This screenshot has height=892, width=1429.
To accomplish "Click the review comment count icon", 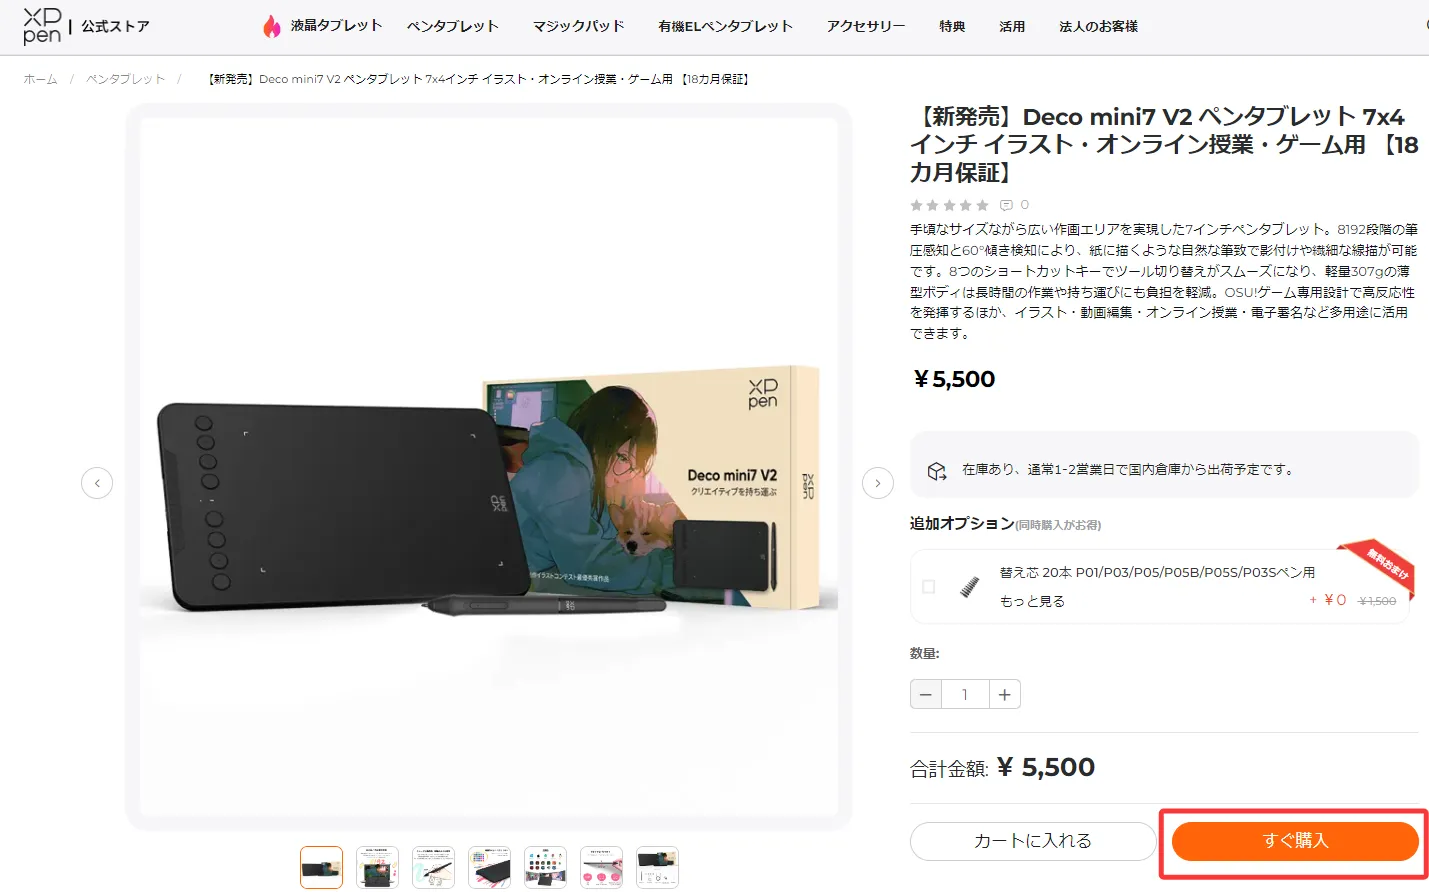I will point(1007,205).
